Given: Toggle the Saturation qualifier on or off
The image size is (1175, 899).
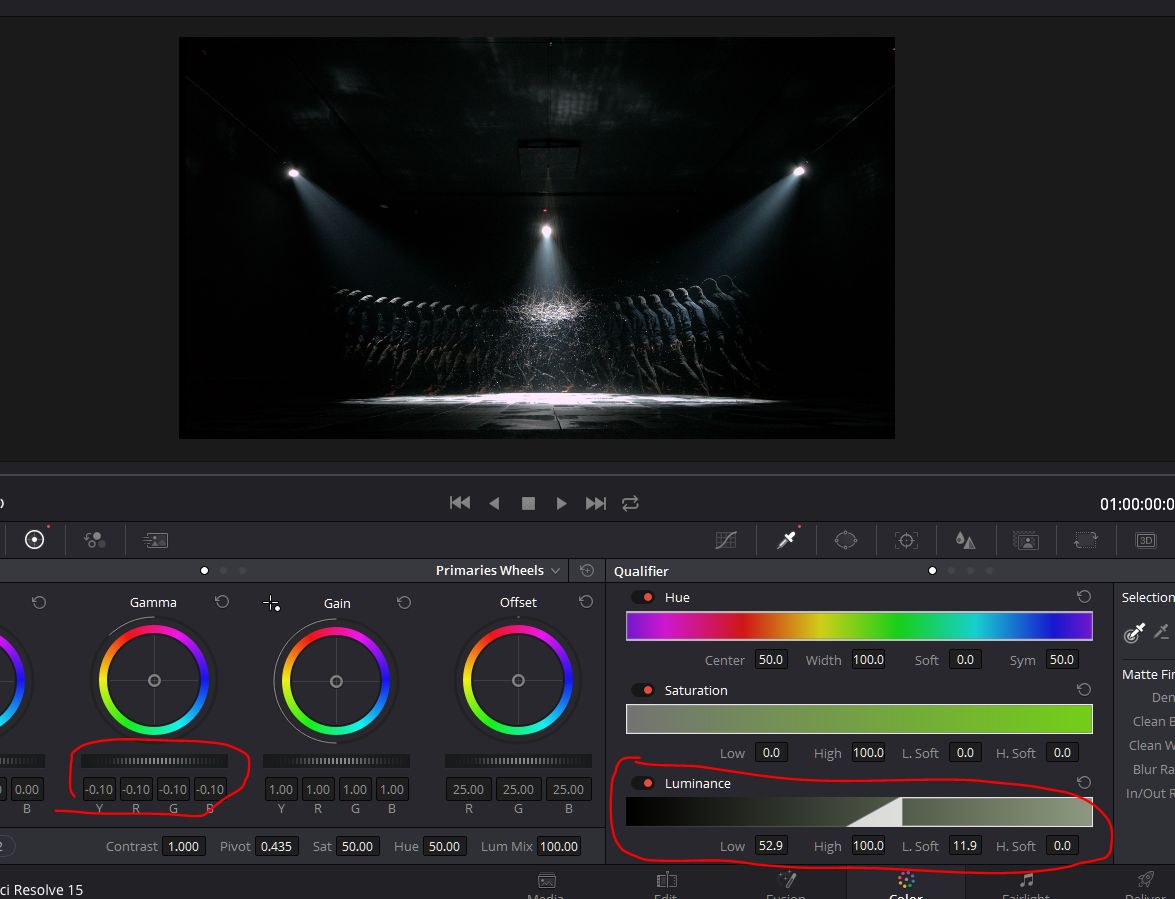Looking at the screenshot, I should [643, 690].
